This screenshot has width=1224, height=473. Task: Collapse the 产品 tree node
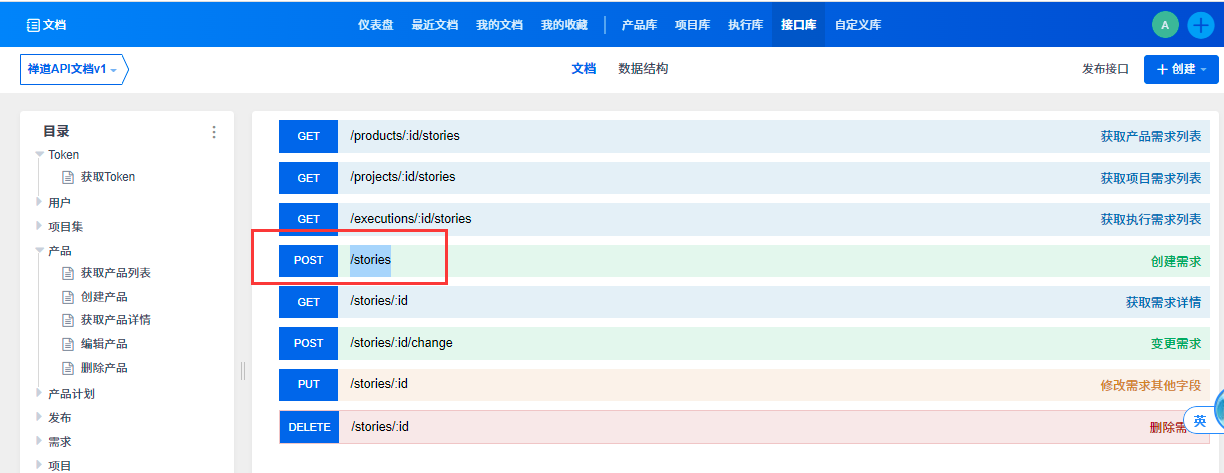(40, 250)
